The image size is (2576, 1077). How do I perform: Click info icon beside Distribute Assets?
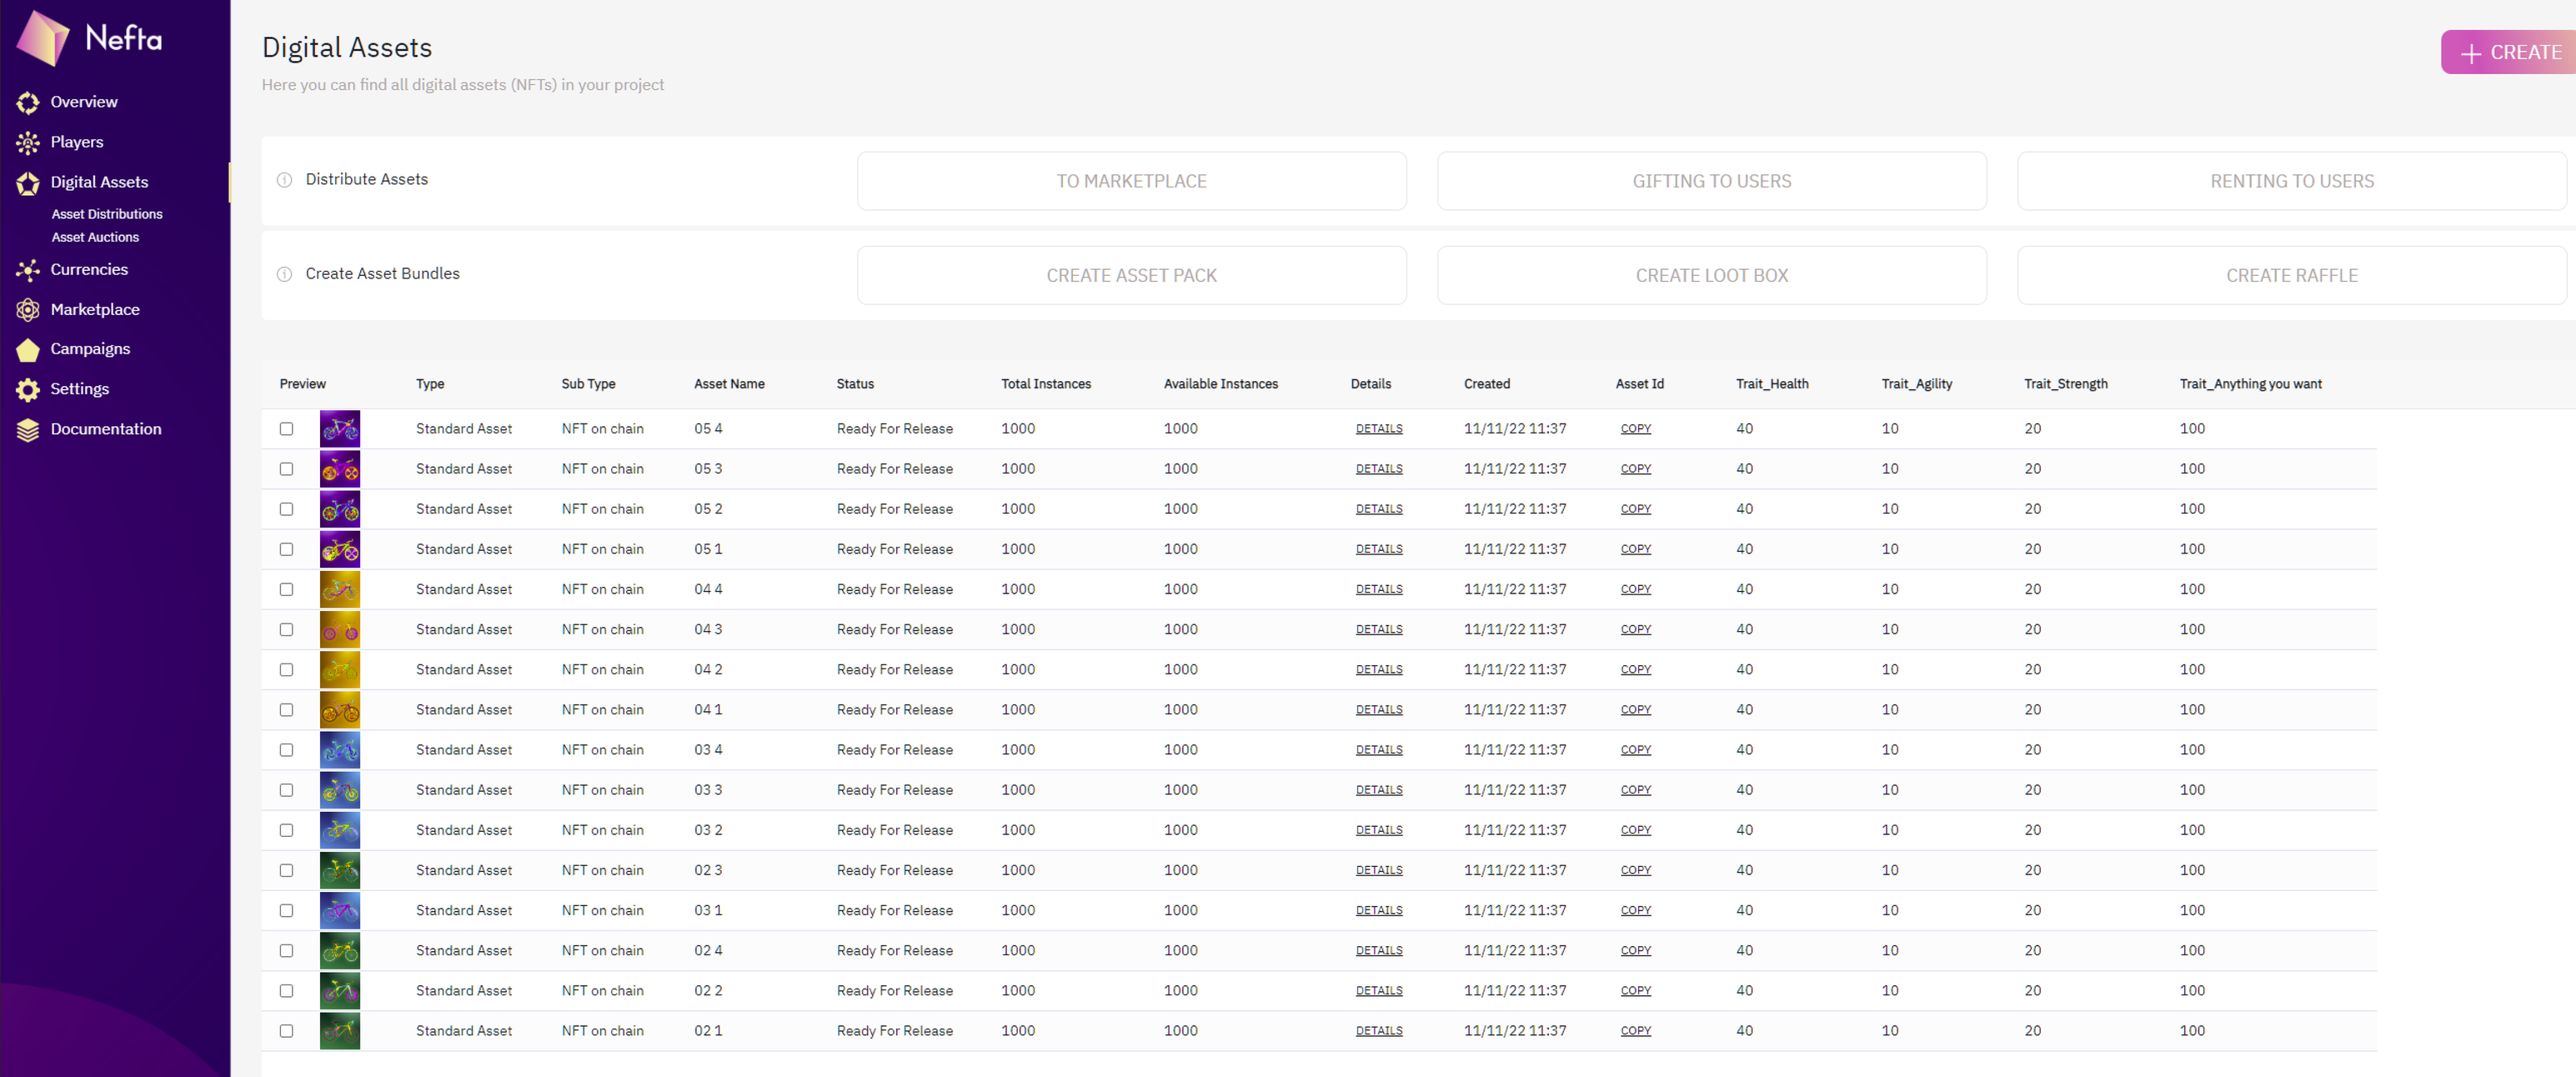[284, 180]
